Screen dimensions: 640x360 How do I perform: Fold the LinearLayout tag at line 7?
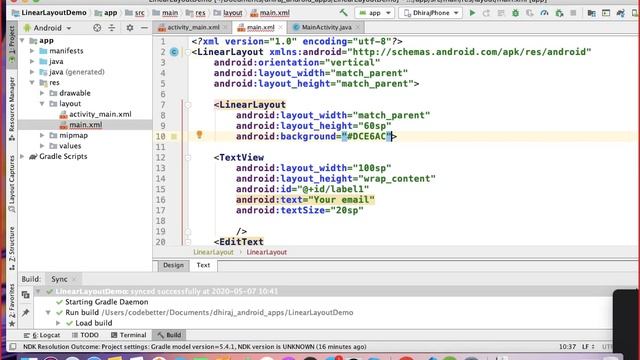pyautogui.click(x=188, y=105)
